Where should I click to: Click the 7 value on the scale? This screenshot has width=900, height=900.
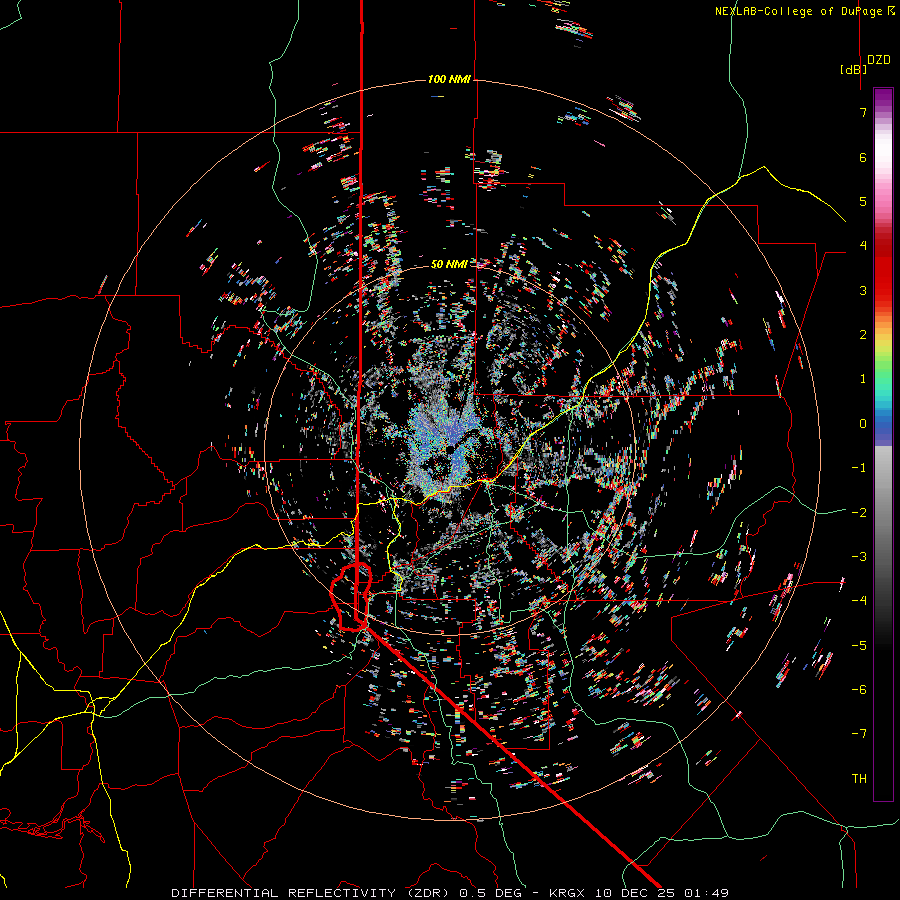pos(863,112)
